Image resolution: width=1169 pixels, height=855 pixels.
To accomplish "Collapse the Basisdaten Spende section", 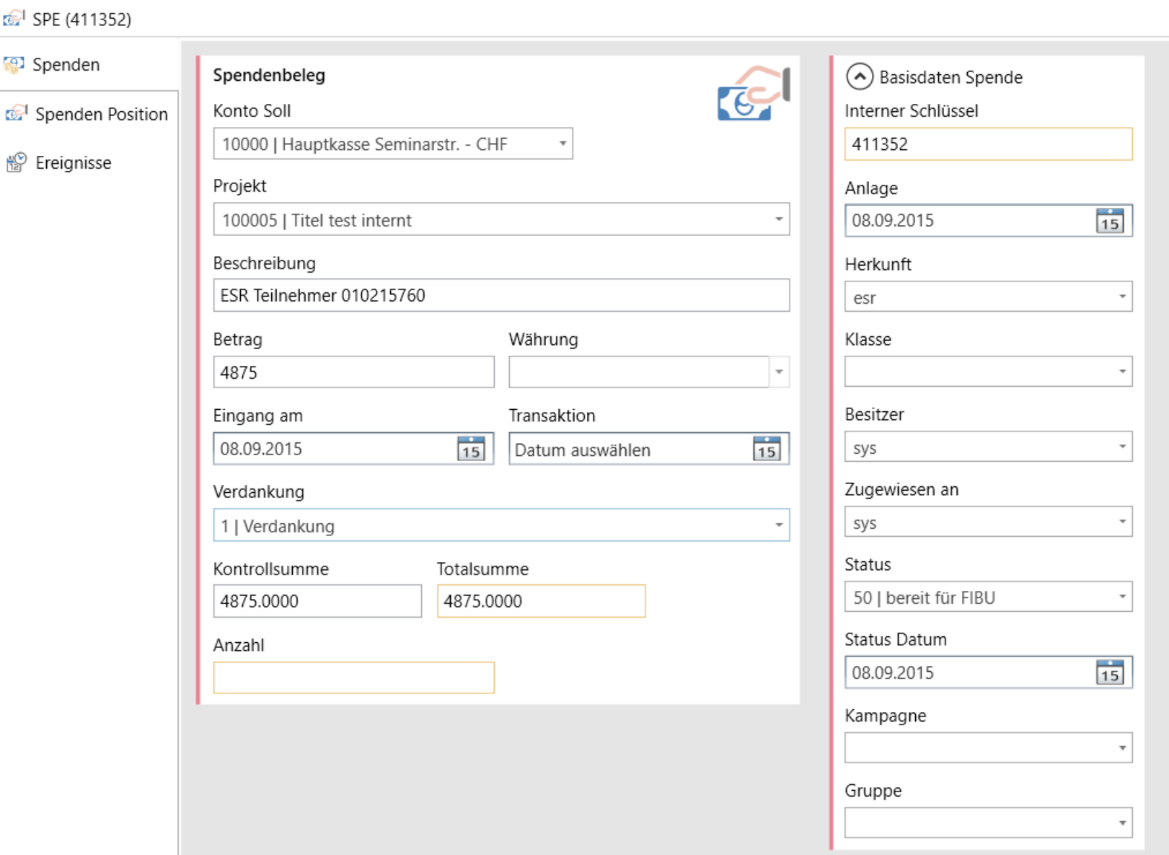I will (x=858, y=77).
